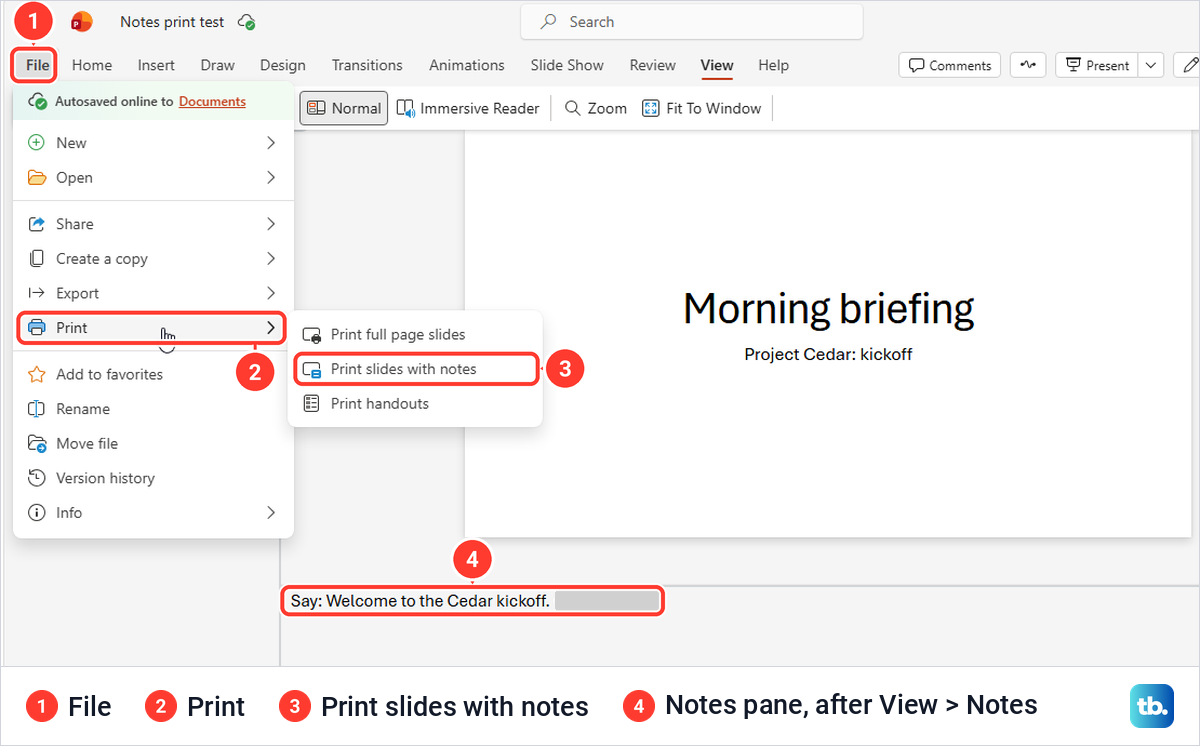Expand the Export submenu chevron
Viewport: 1200px width, 746px height.
(x=270, y=293)
